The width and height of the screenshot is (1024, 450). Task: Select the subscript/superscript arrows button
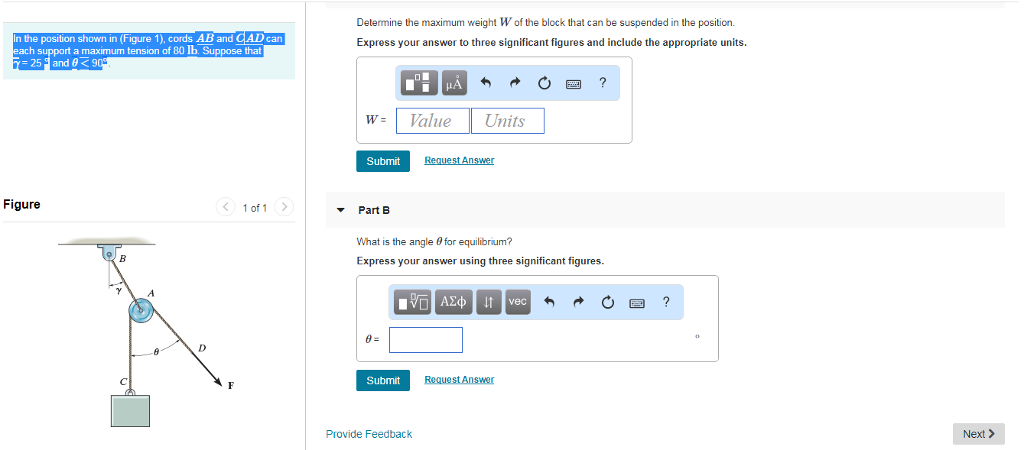[488, 302]
